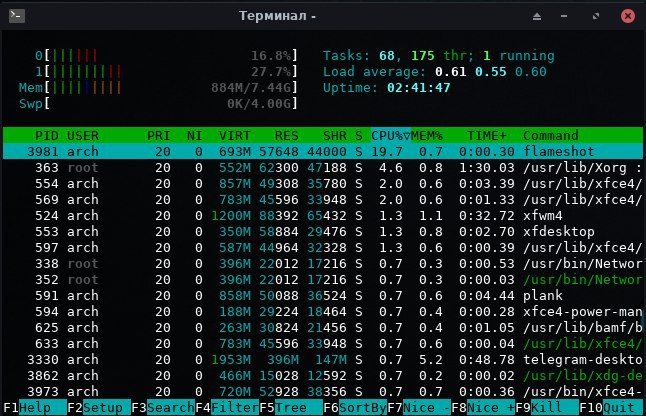Click the 5.2 MEM% value of telegram
Viewport: 646px width, 416px height.
tap(431, 360)
